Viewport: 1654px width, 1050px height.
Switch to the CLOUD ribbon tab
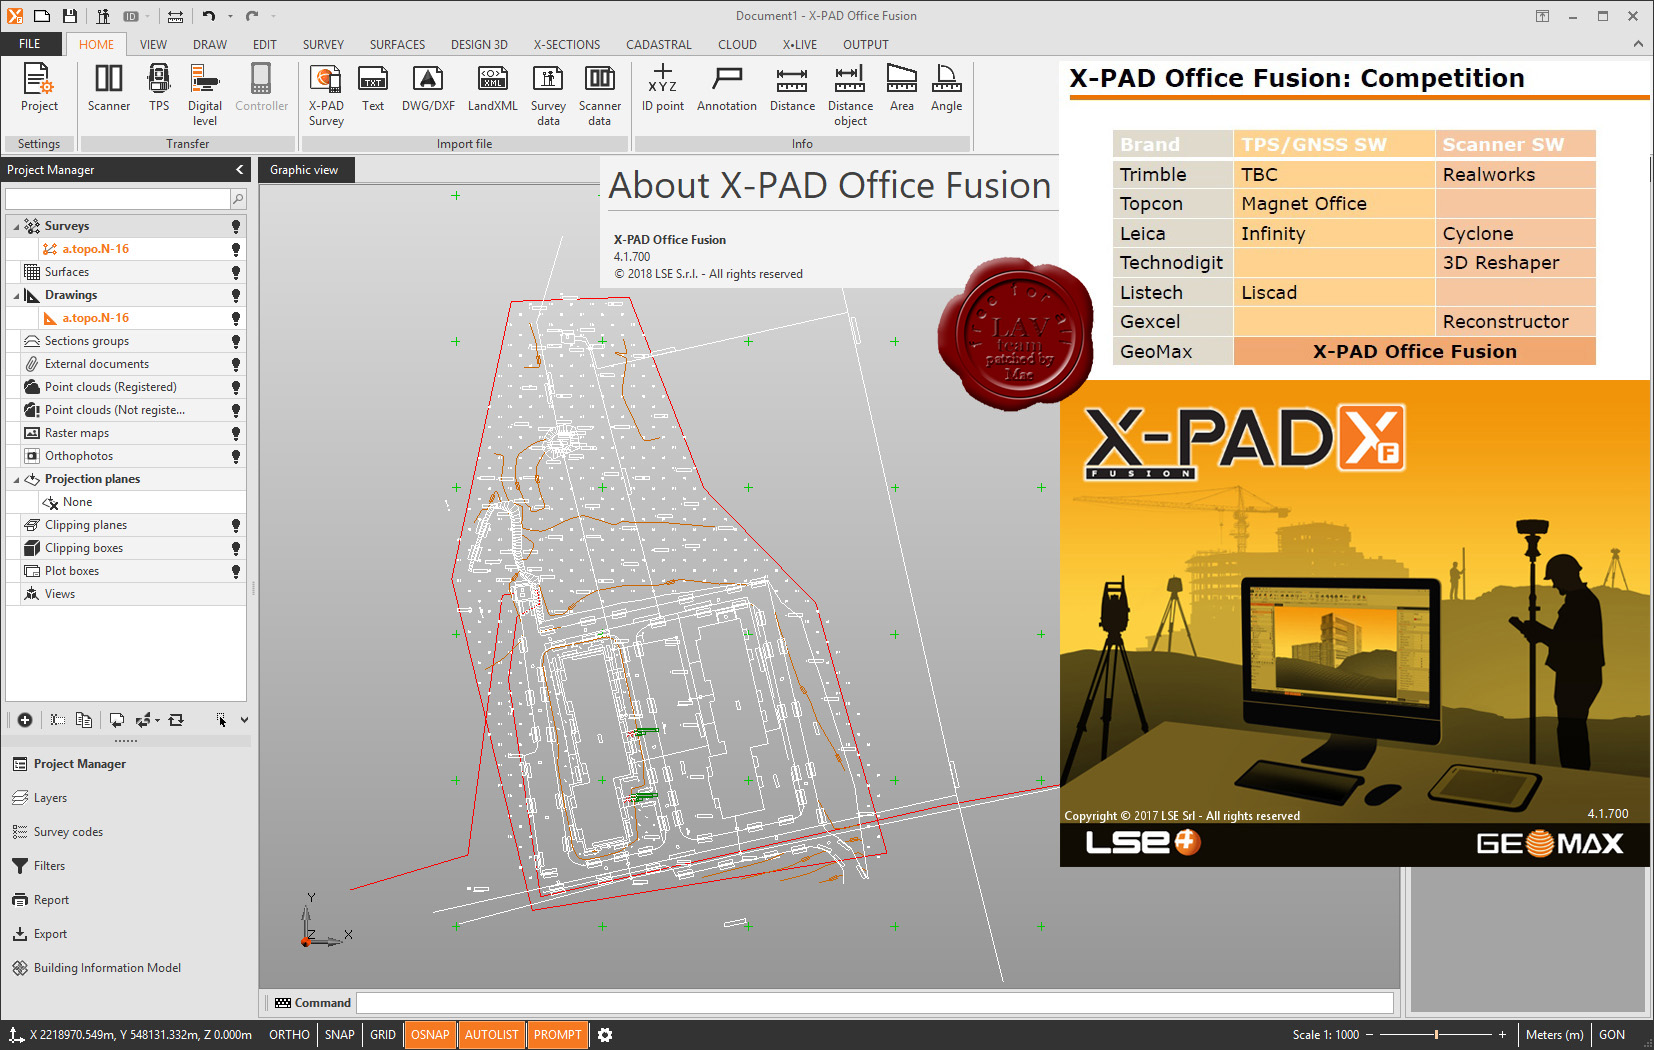click(x=737, y=44)
